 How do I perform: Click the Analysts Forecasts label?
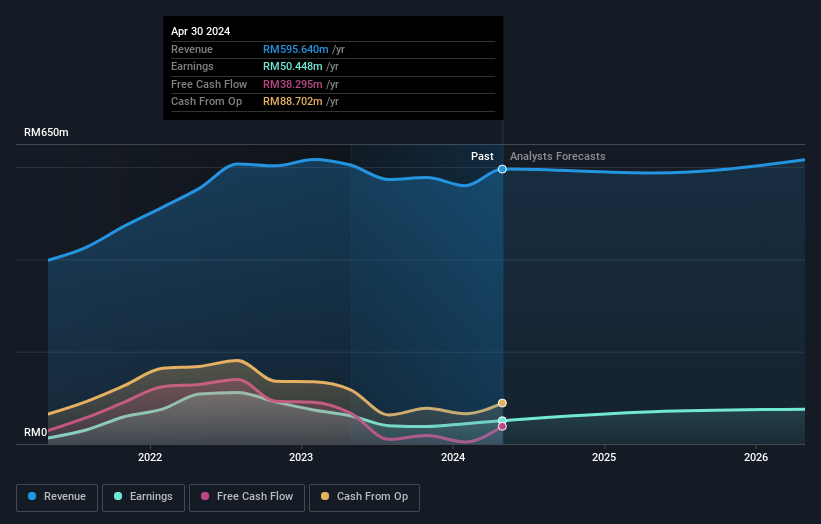click(x=558, y=156)
